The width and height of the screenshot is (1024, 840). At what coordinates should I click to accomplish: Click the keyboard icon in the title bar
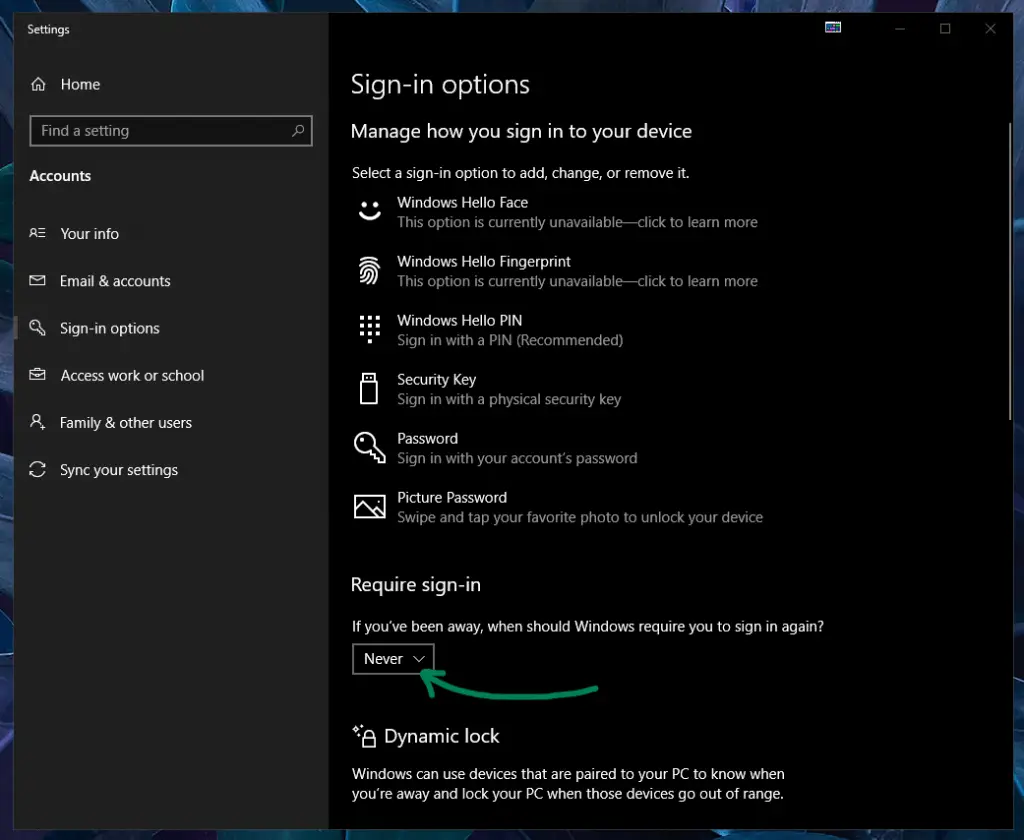(833, 27)
